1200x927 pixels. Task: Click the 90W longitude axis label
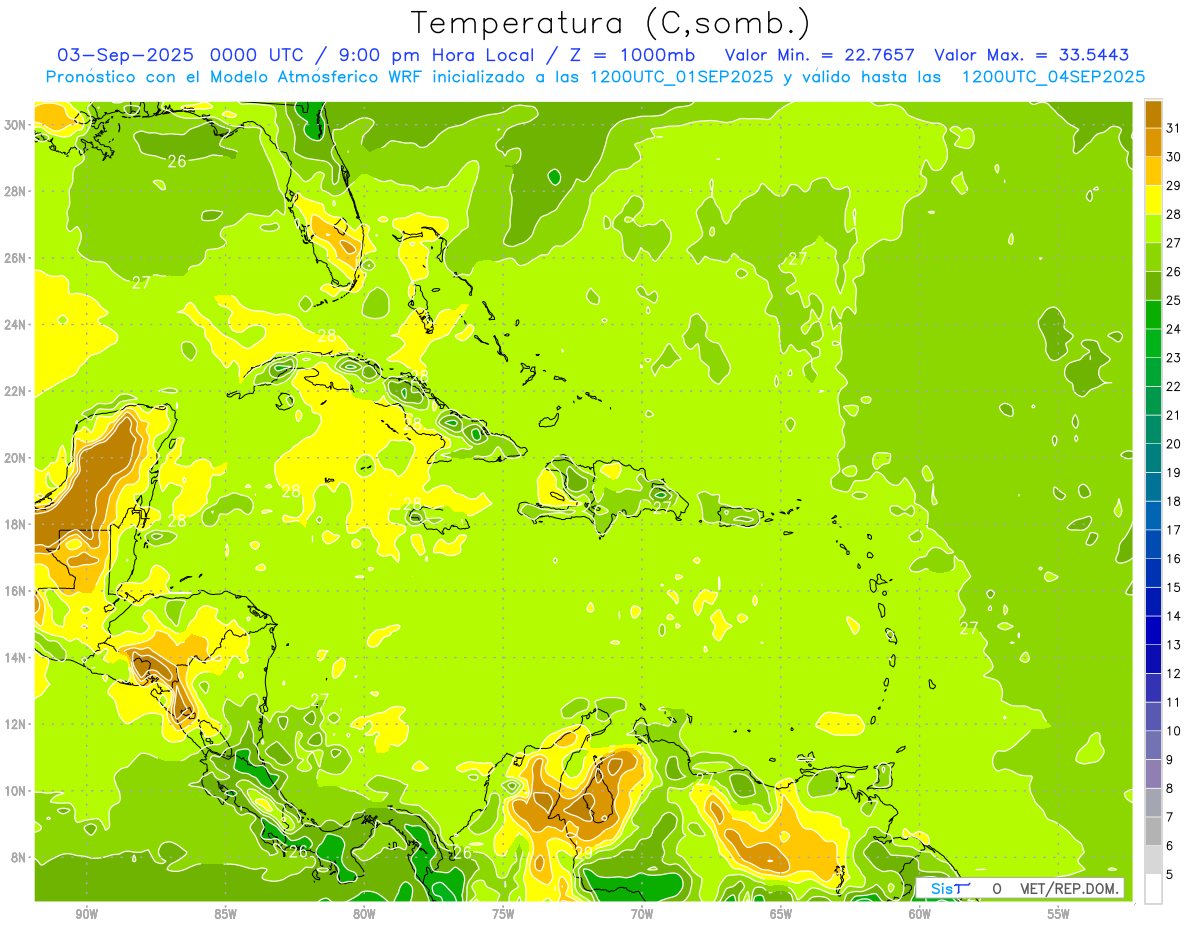click(87, 914)
